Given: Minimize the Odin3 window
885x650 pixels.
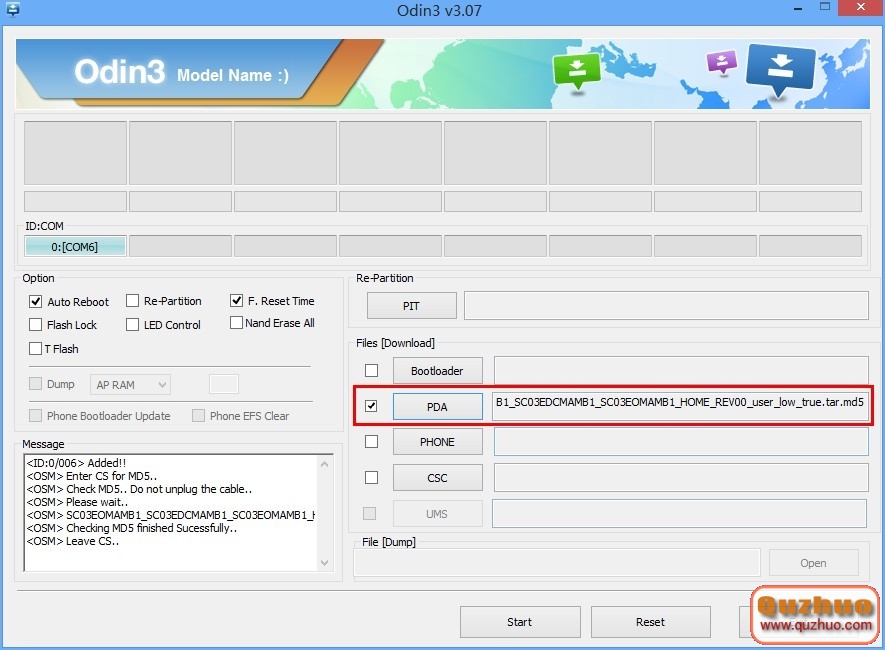Looking at the screenshot, I should [798, 8].
